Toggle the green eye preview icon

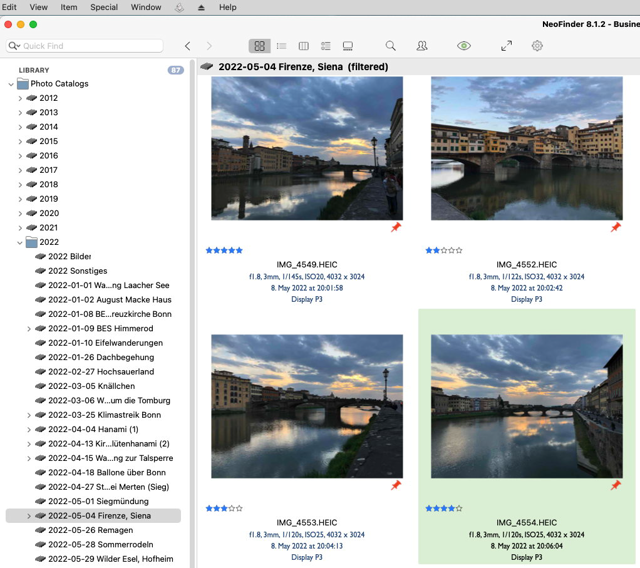pyautogui.click(x=464, y=46)
